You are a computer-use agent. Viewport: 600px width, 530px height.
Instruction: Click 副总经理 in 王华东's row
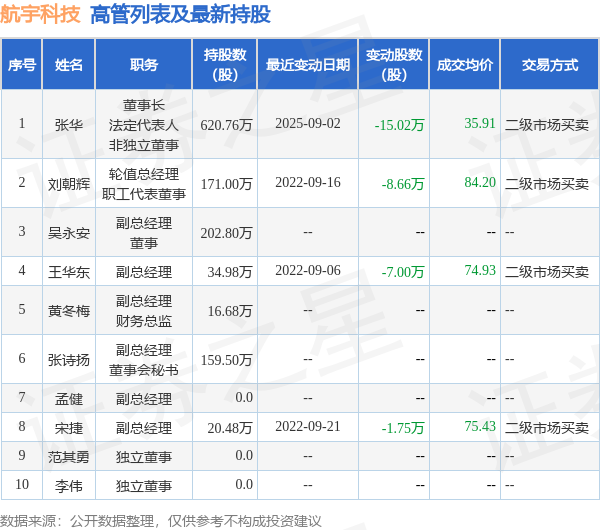[x=143, y=272]
